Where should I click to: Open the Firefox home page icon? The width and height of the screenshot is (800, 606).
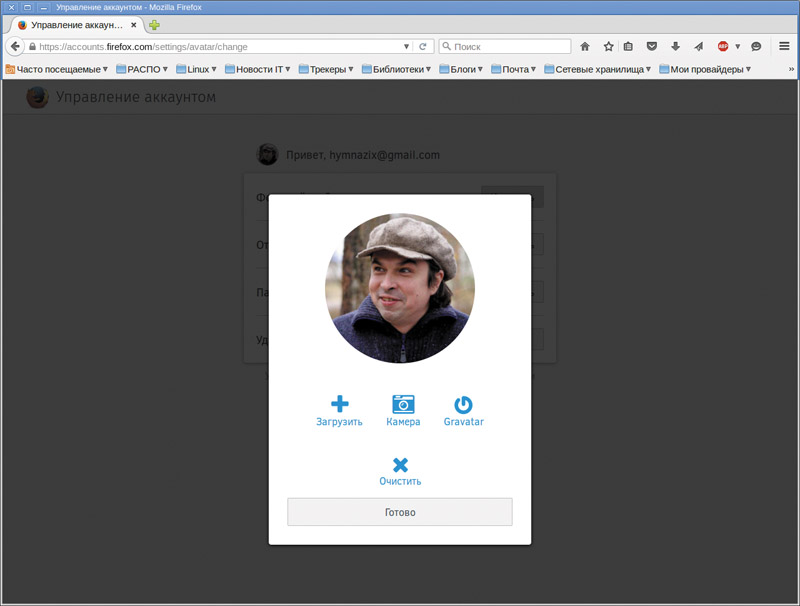pyautogui.click(x=585, y=46)
